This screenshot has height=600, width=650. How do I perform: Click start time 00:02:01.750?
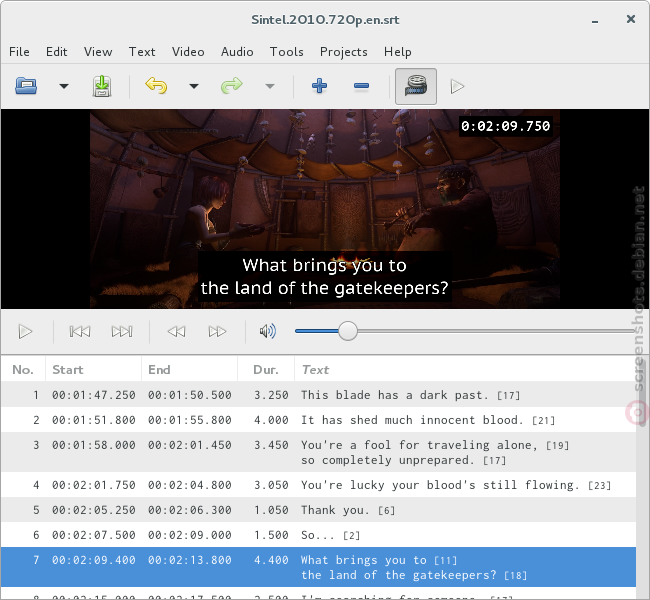94,485
